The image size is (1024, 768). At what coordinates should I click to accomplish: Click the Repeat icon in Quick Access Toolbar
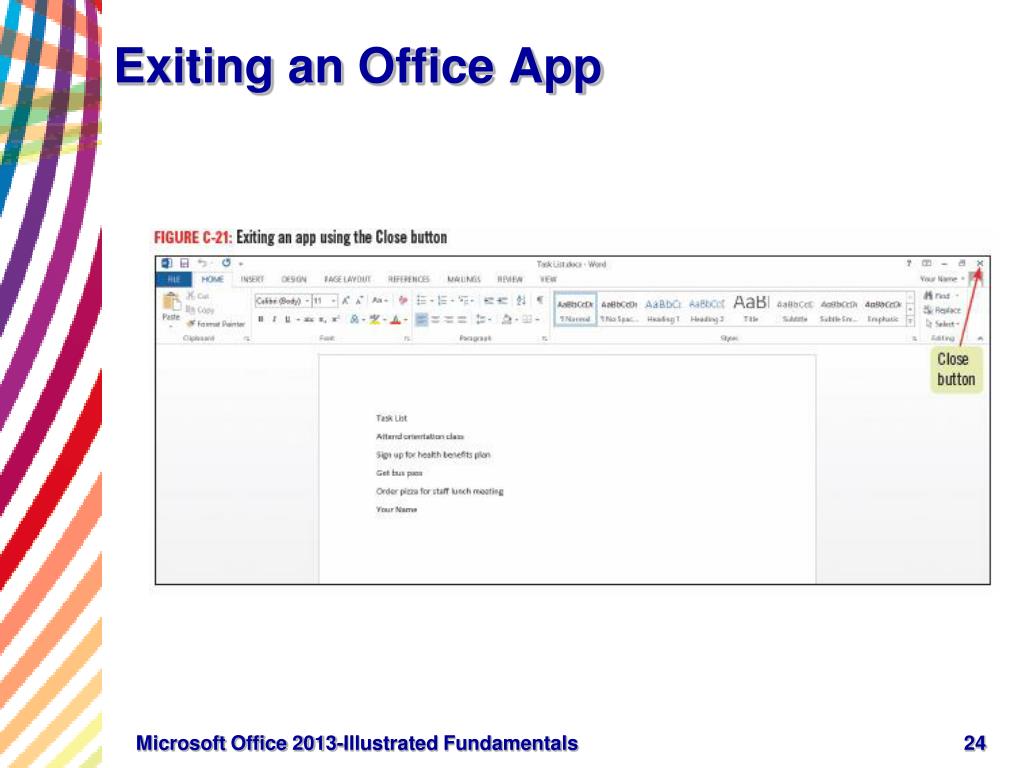click(226, 263)
